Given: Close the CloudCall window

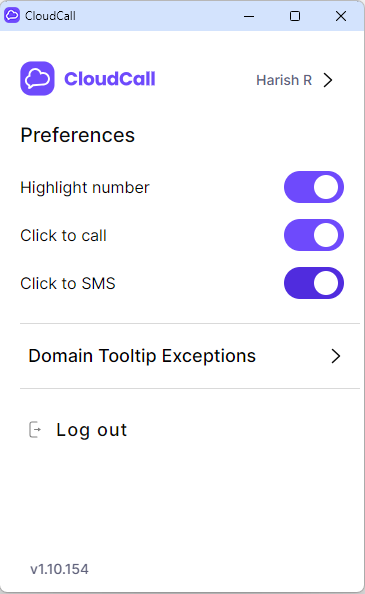Looking at the screenshot, I should pos(341,16).
